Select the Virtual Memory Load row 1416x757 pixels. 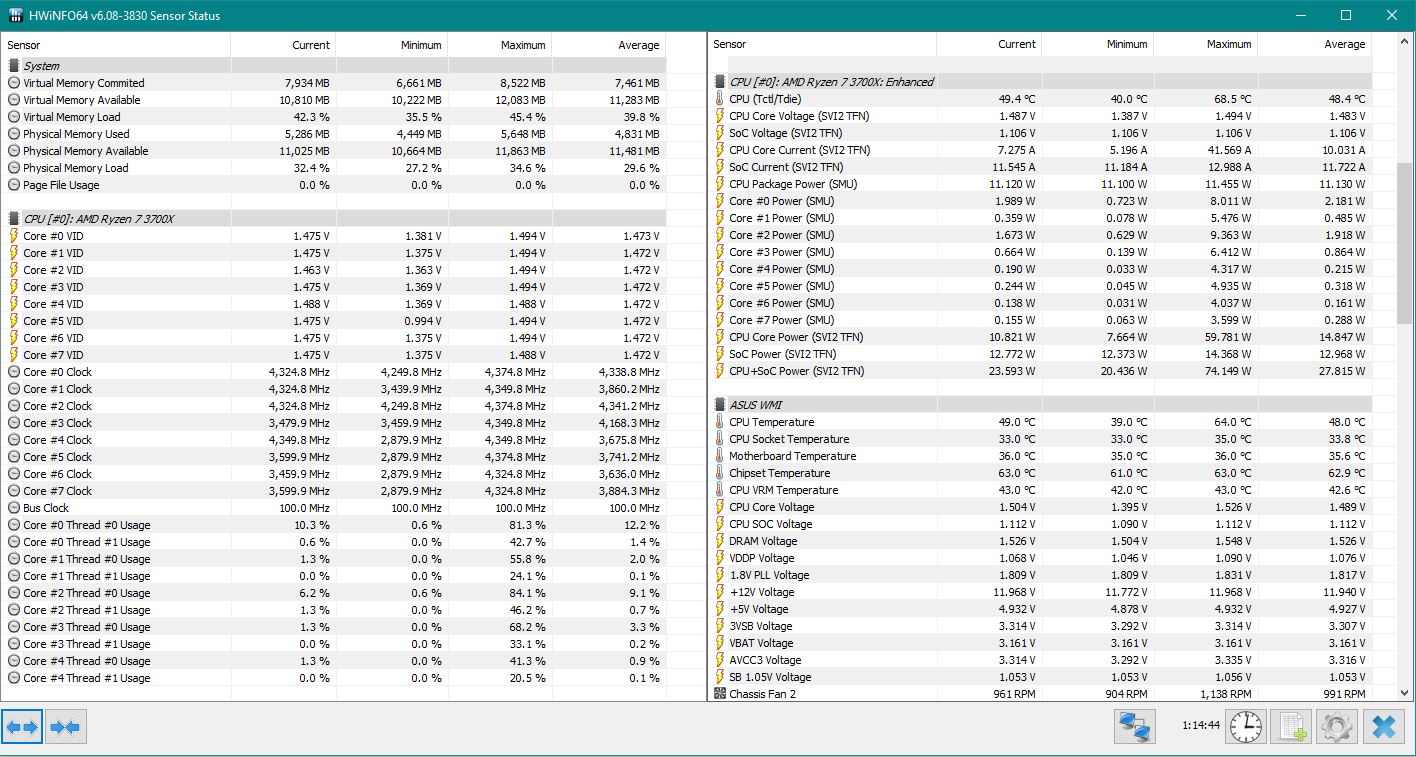tap(334, 117)
